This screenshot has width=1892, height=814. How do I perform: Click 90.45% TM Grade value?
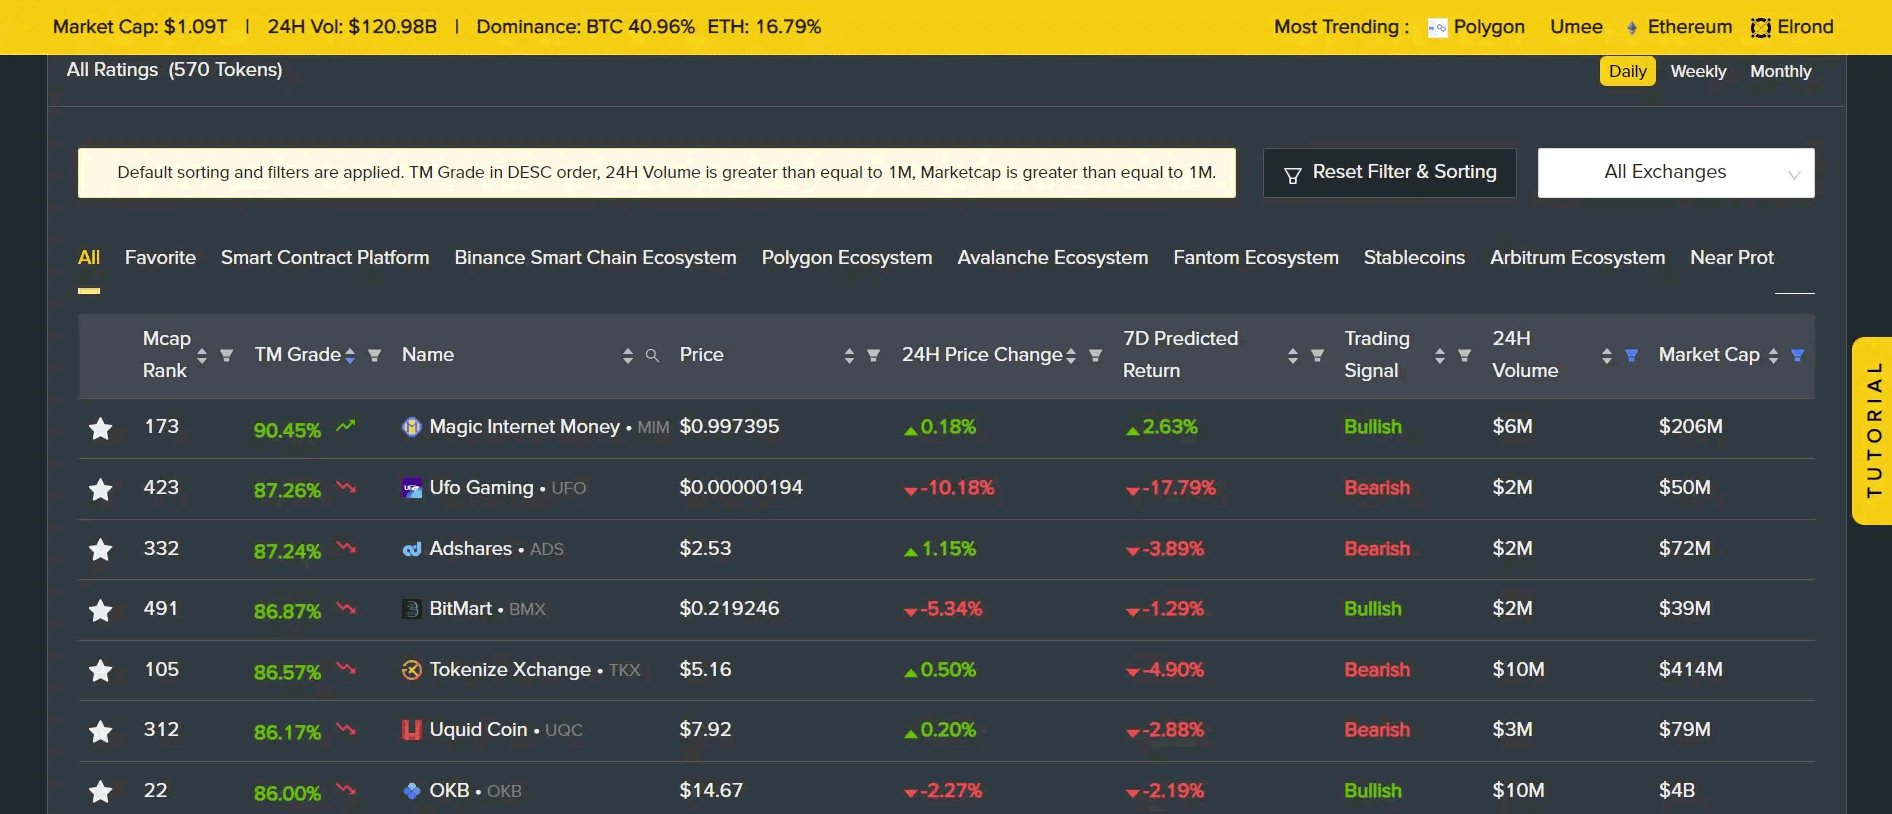(x=287, y=430)
